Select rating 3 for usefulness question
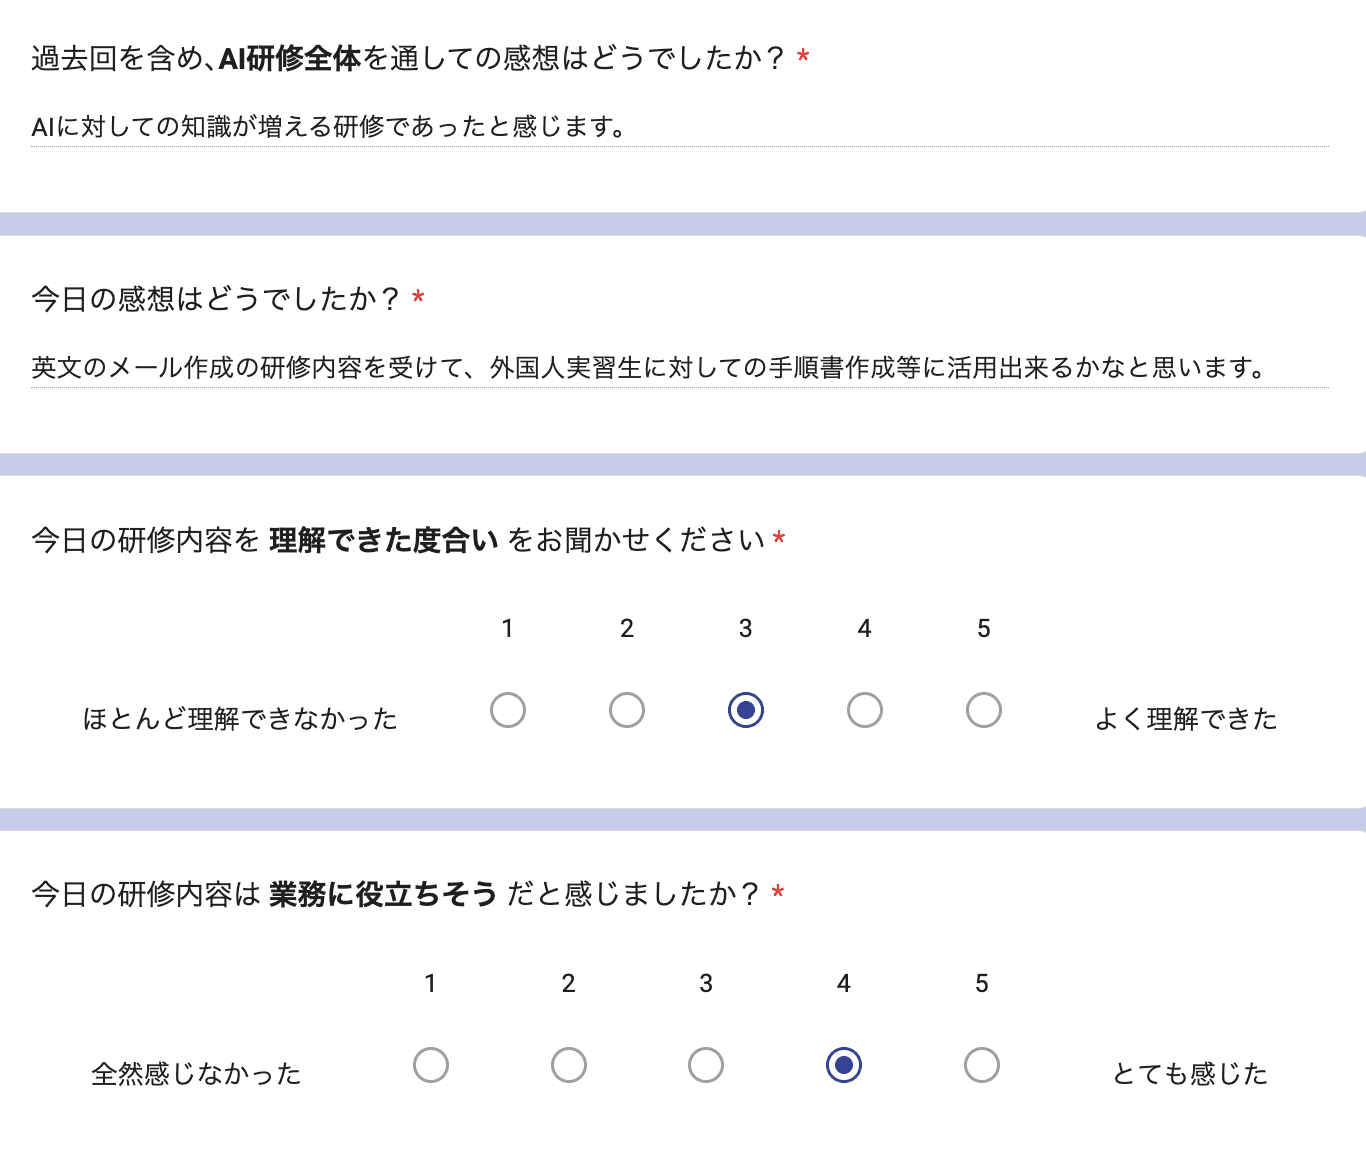 pyautogui.click(x=706, y=1065)
